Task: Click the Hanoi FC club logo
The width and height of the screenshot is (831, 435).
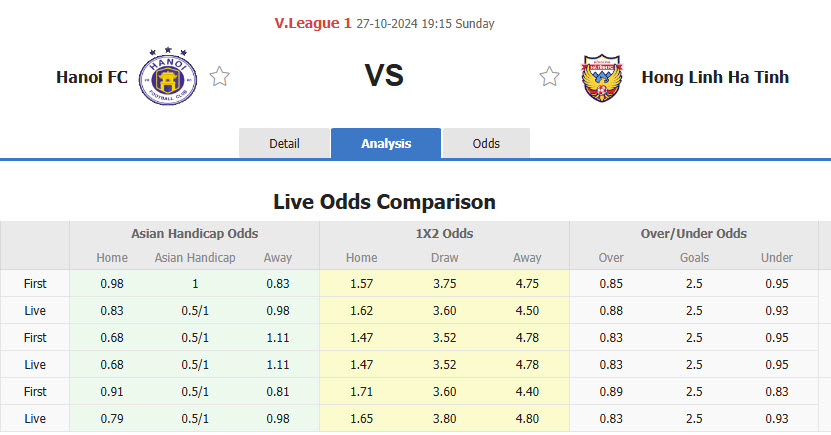Action: pyautogui.click(x=168, y=77)
